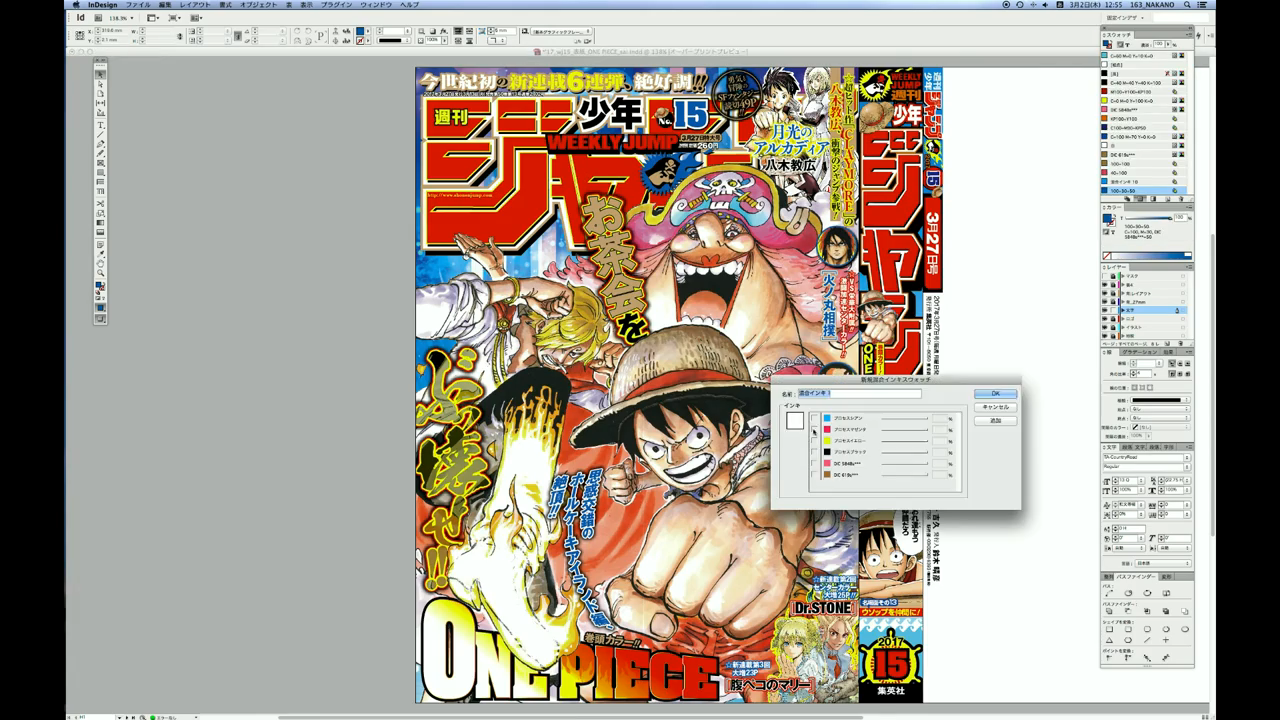Expand the 文字 layer
The width and height of the screenshot is (1280, 720).
[x=1122, y=310]
